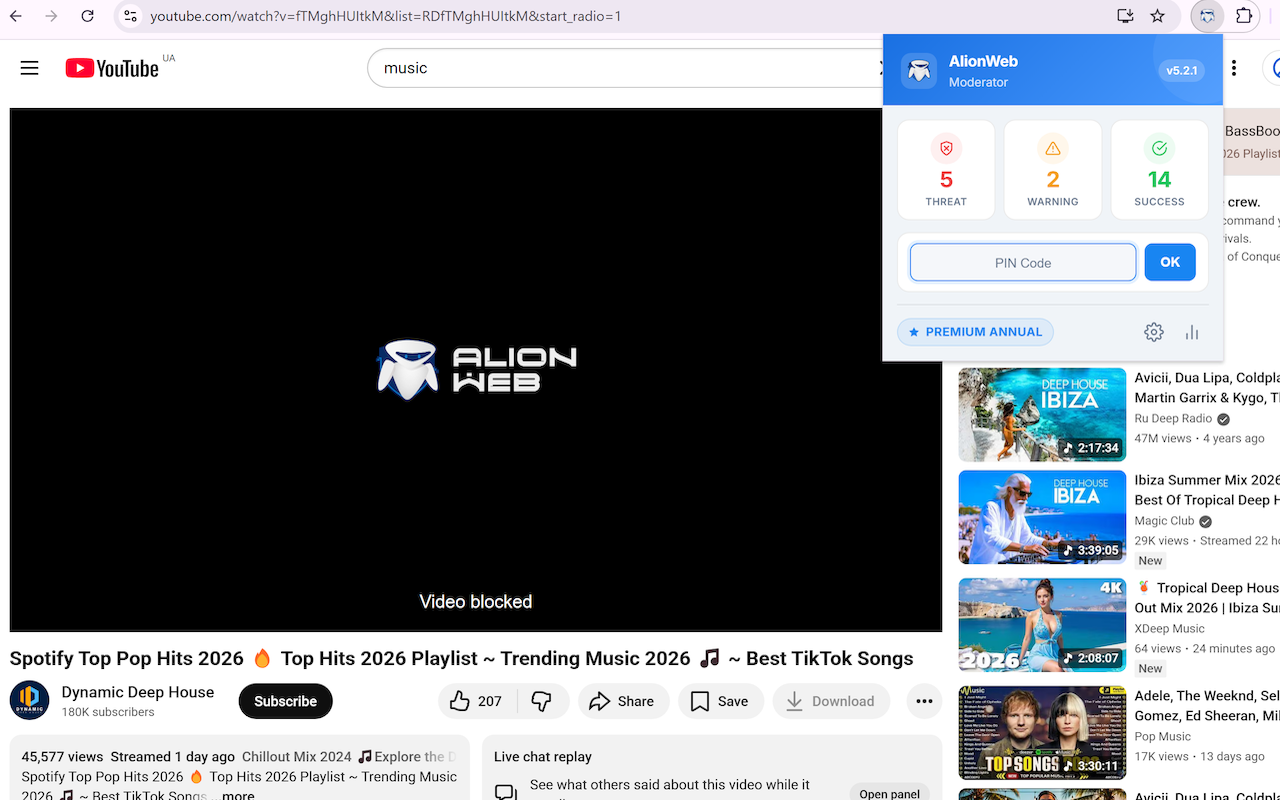The image size is (1280, 800).
Task: Click the Premium Annual badge
Action: (x=975, y=332)
